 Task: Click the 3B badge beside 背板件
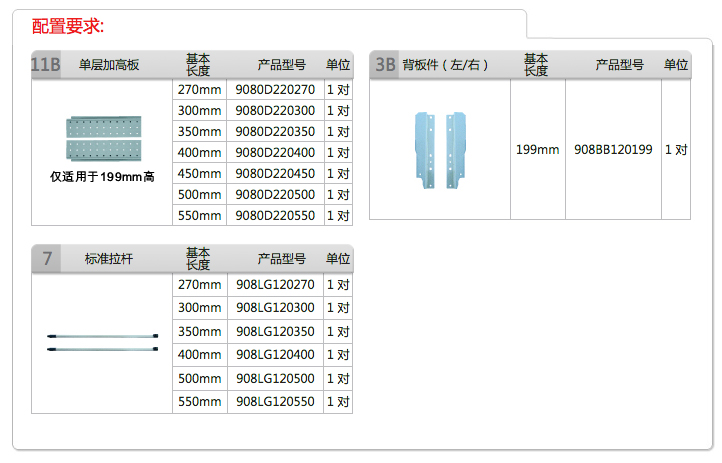384,65
